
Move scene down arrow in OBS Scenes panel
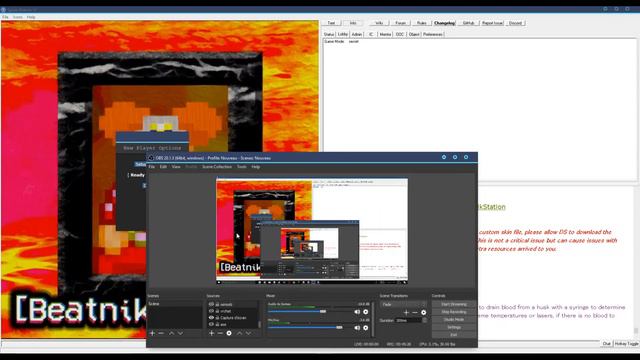pos(180,333)
